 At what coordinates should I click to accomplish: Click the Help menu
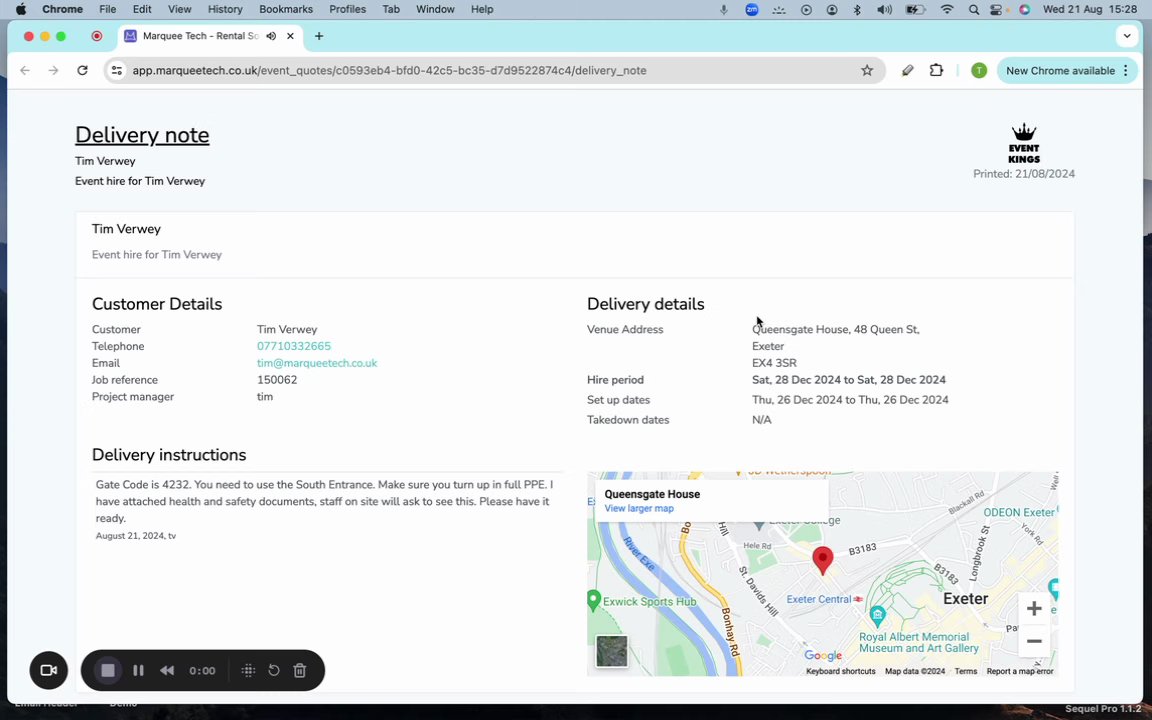(482, 10)
